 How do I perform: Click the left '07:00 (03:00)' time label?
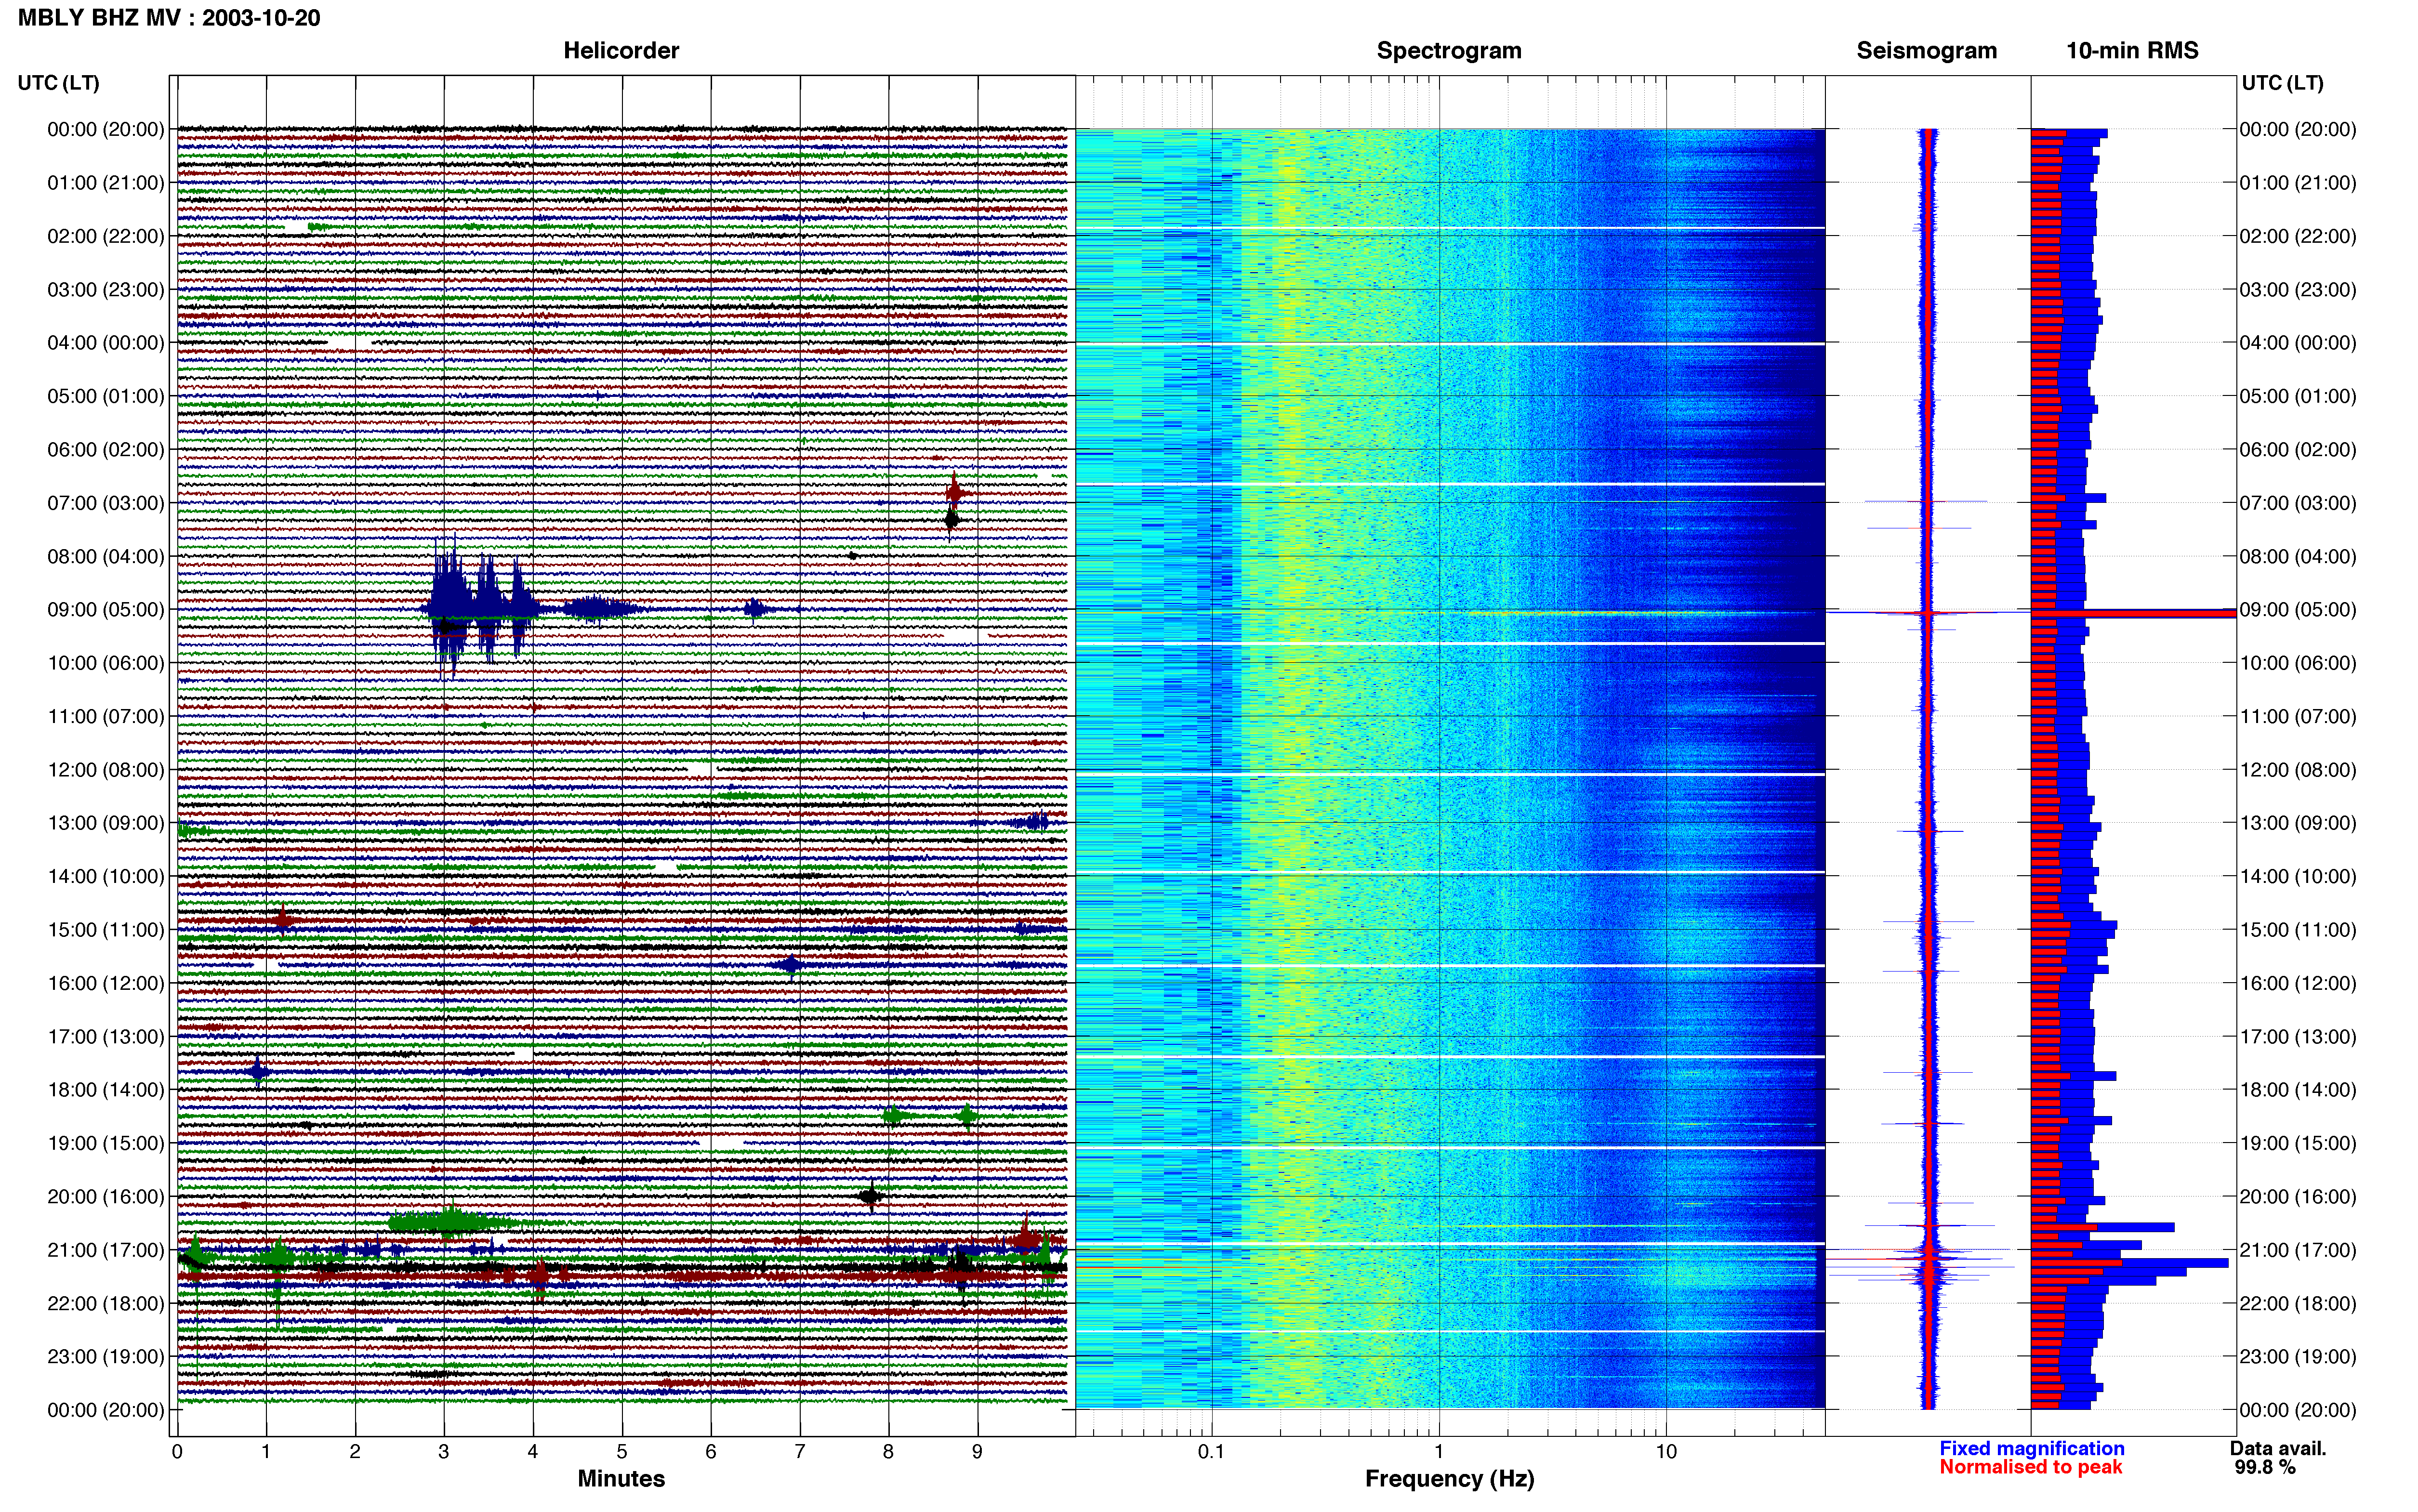[x=106, y=503]
